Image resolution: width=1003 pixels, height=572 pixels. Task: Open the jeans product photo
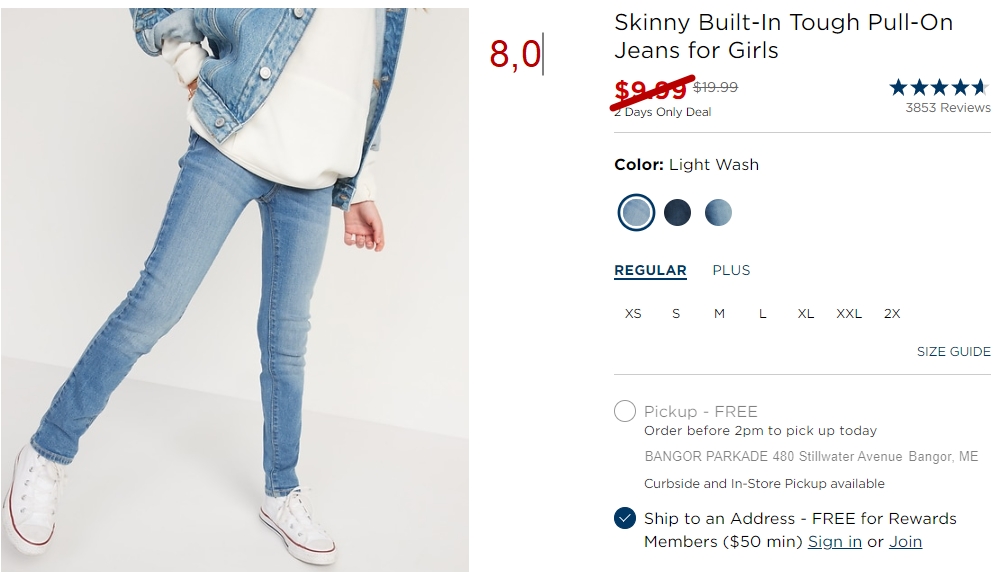235,290
